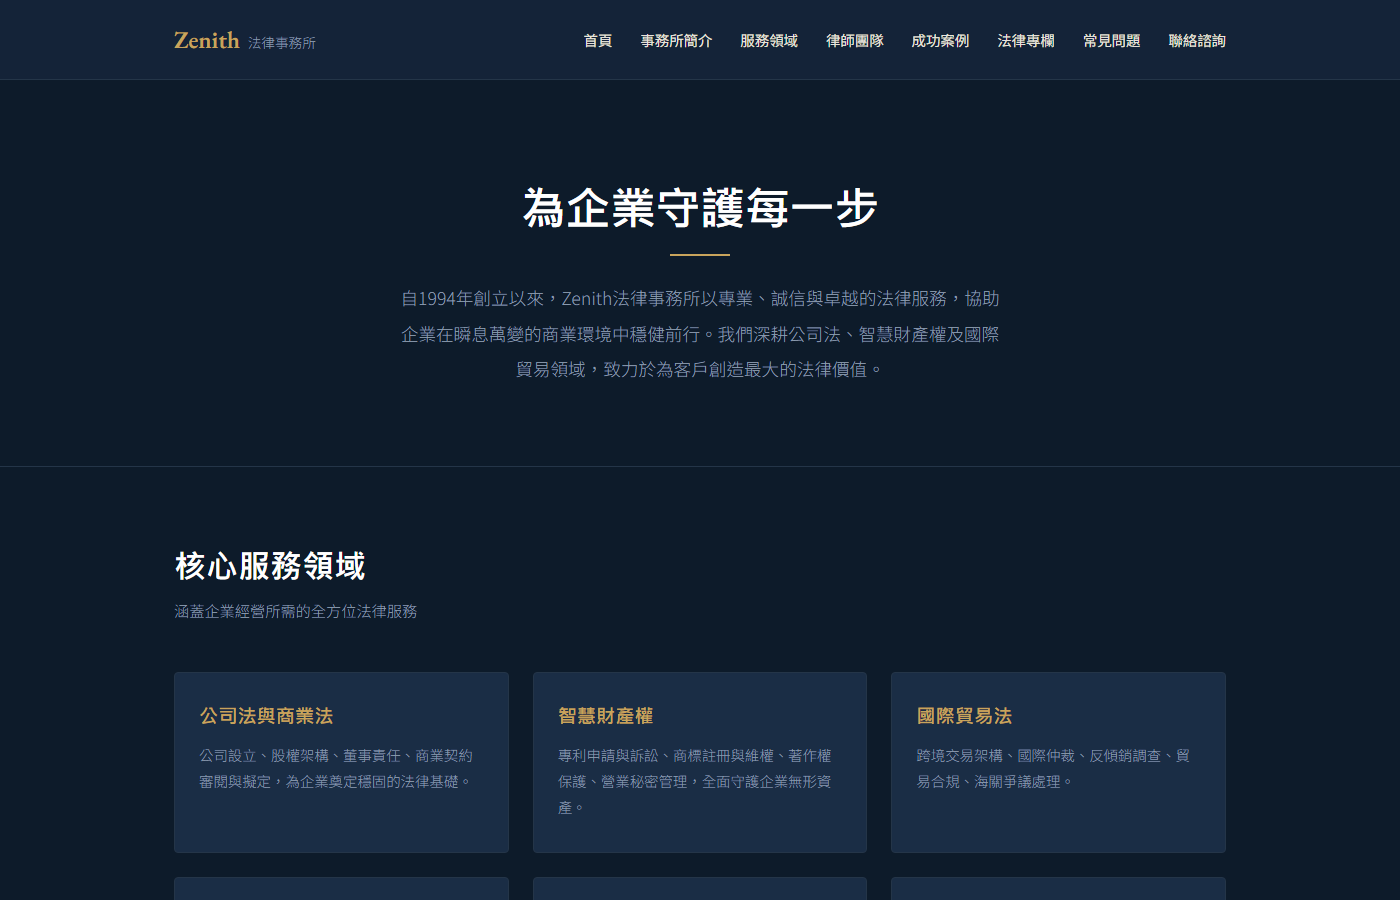The image size is (1400, 900).
Task: Open the 國際貿易法 service card
Action: [1058, 762]
